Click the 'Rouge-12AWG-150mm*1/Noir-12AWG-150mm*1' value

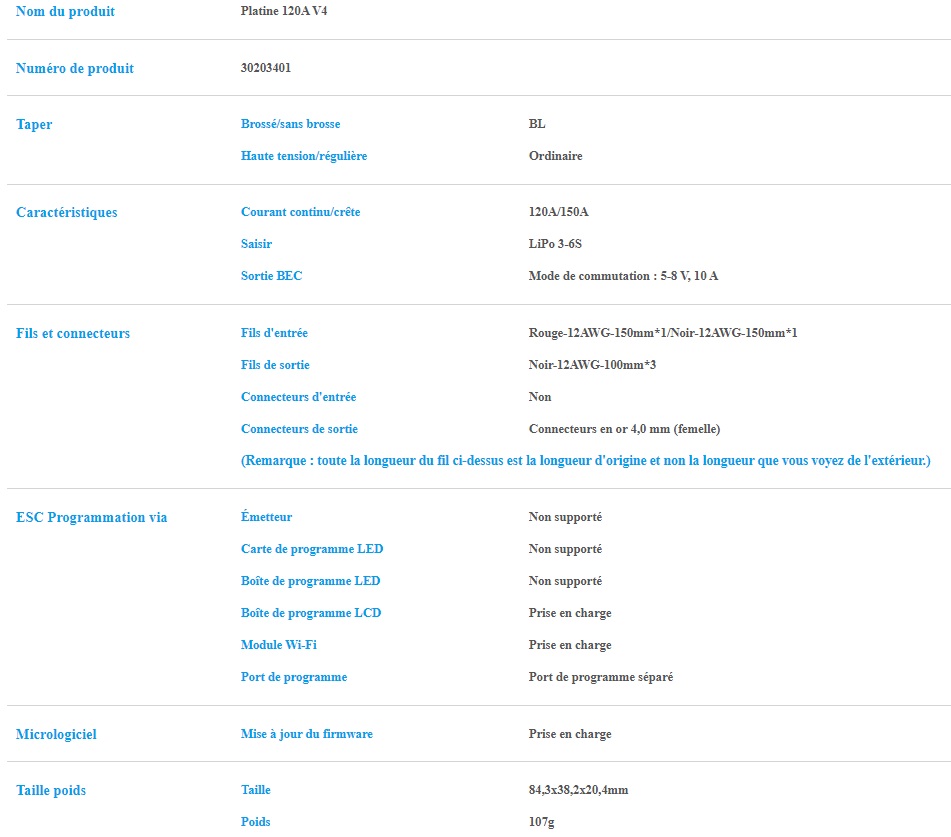663,333
